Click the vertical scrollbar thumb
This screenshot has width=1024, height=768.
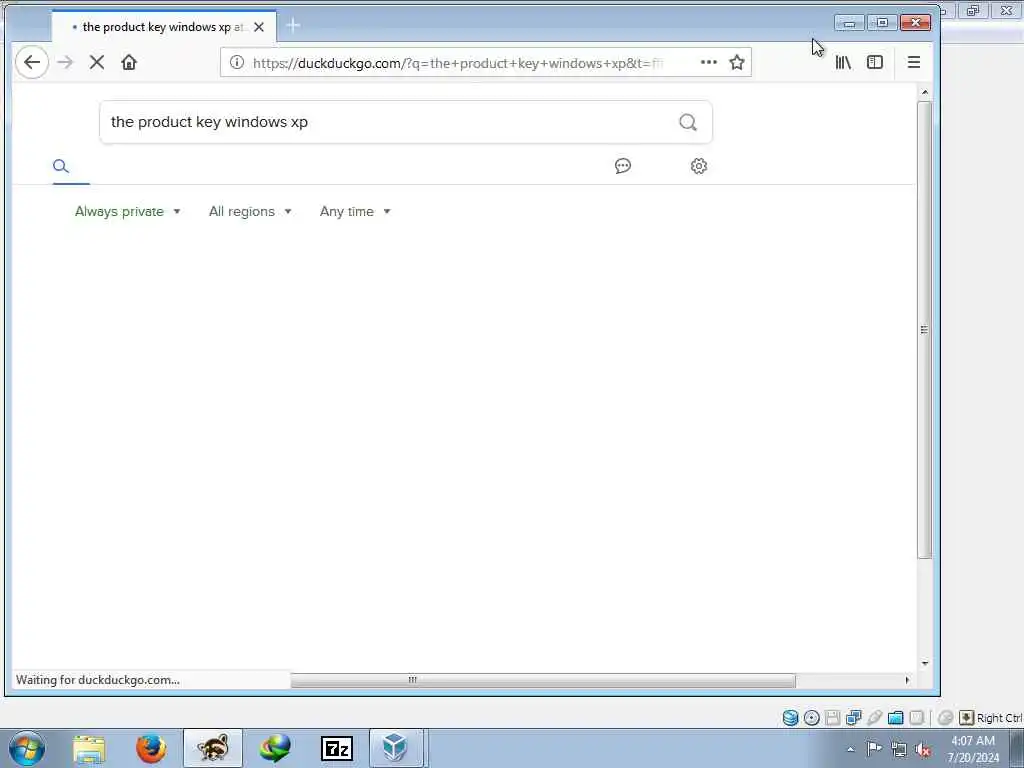click(x=924, y=330)
